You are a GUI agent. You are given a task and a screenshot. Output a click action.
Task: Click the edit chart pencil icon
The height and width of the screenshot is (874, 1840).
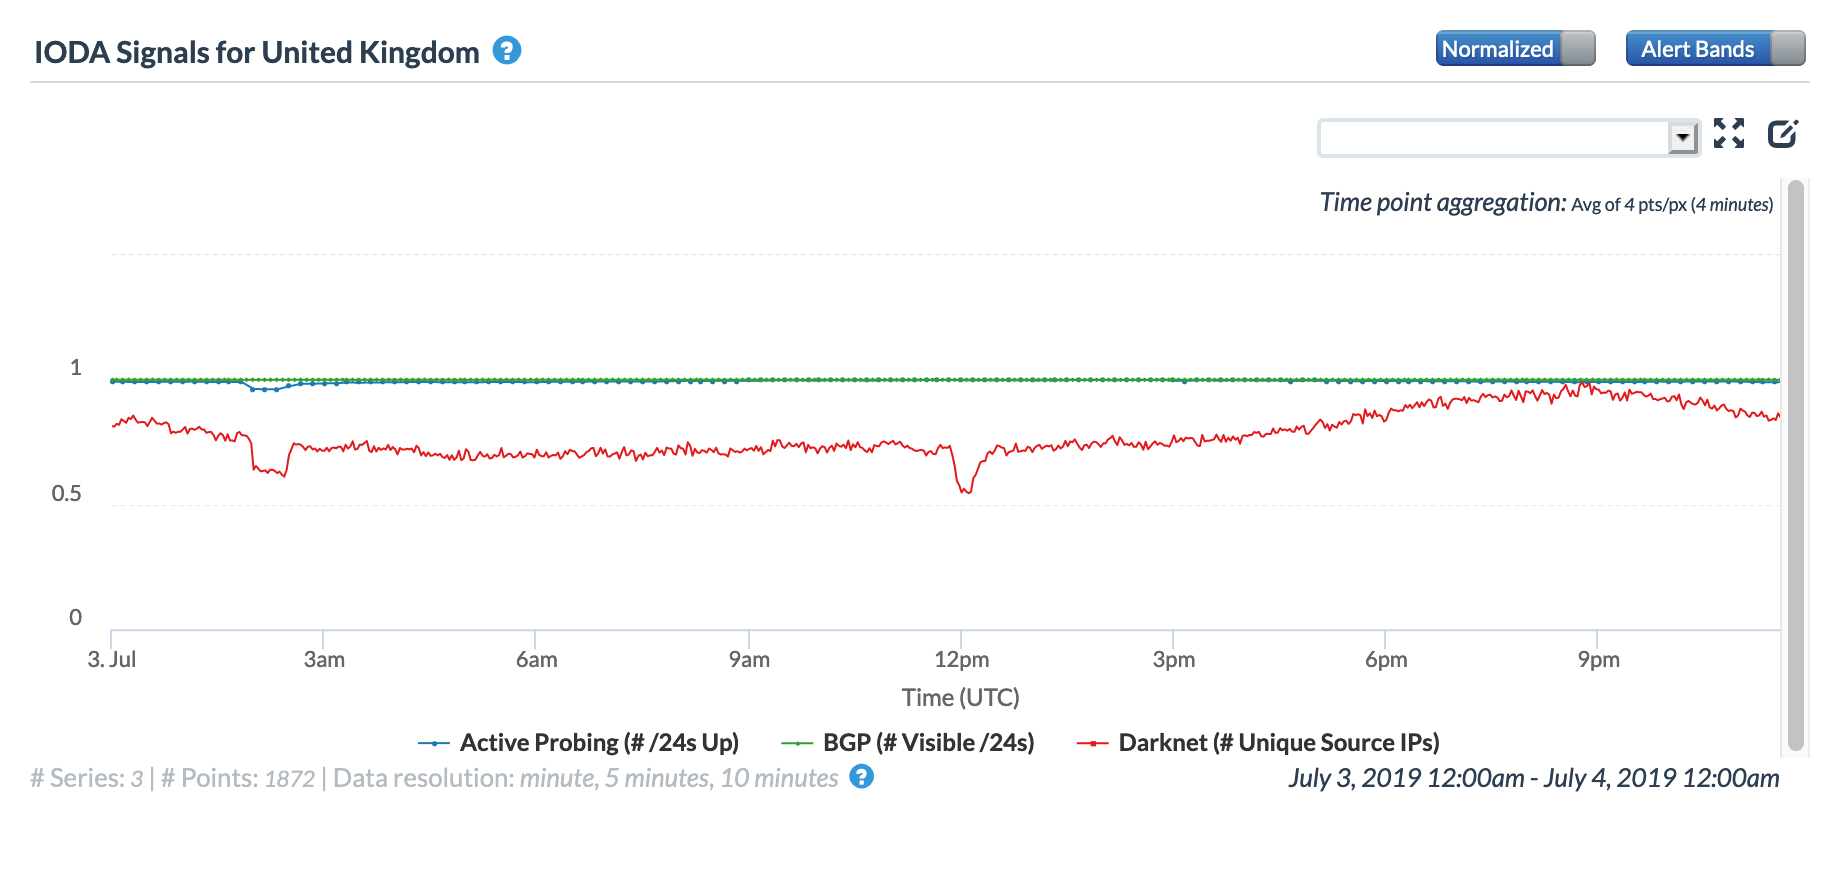click(1782, 133)
